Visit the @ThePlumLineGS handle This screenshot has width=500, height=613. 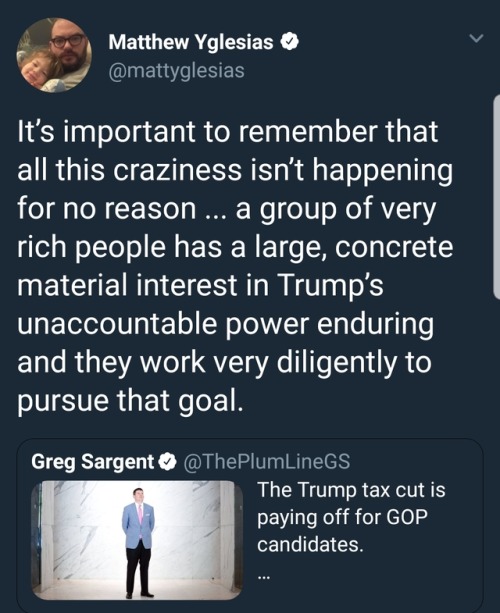point(267,461)
